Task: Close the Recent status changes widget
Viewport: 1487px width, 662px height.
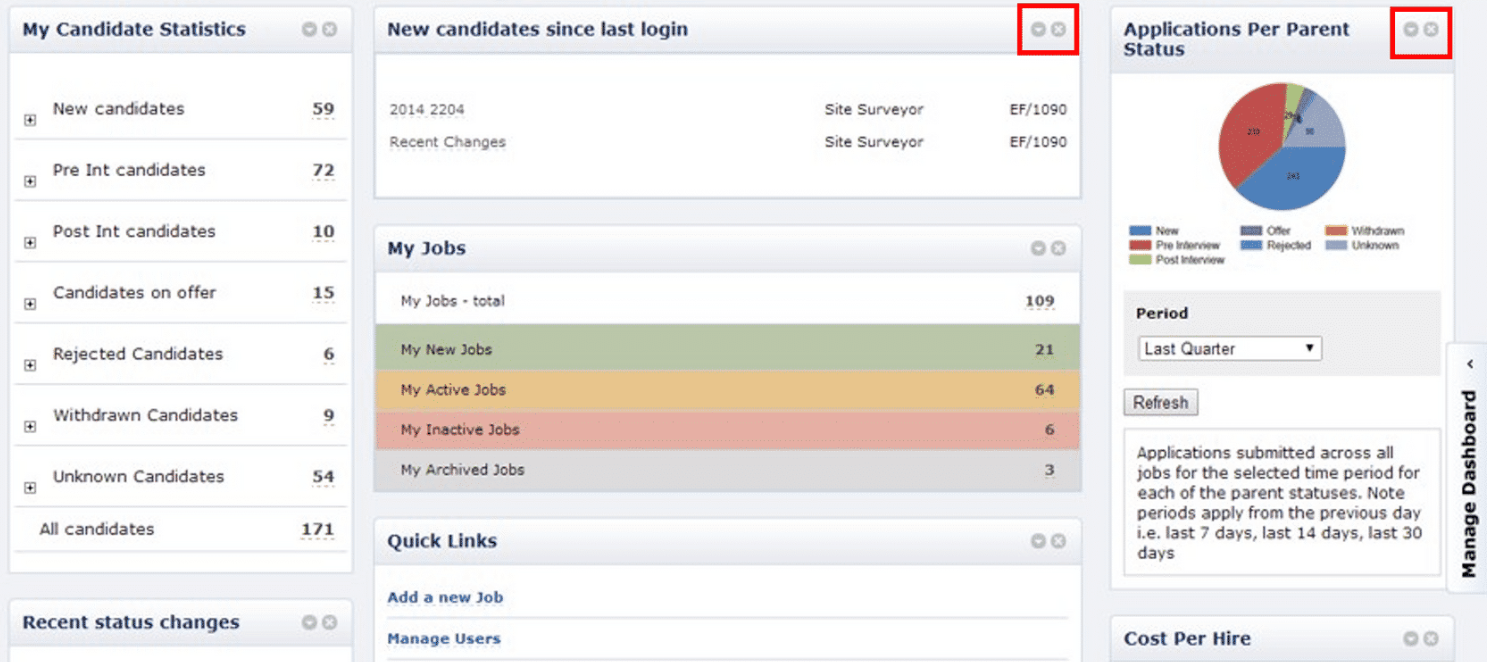Action: tap(329, 622)
